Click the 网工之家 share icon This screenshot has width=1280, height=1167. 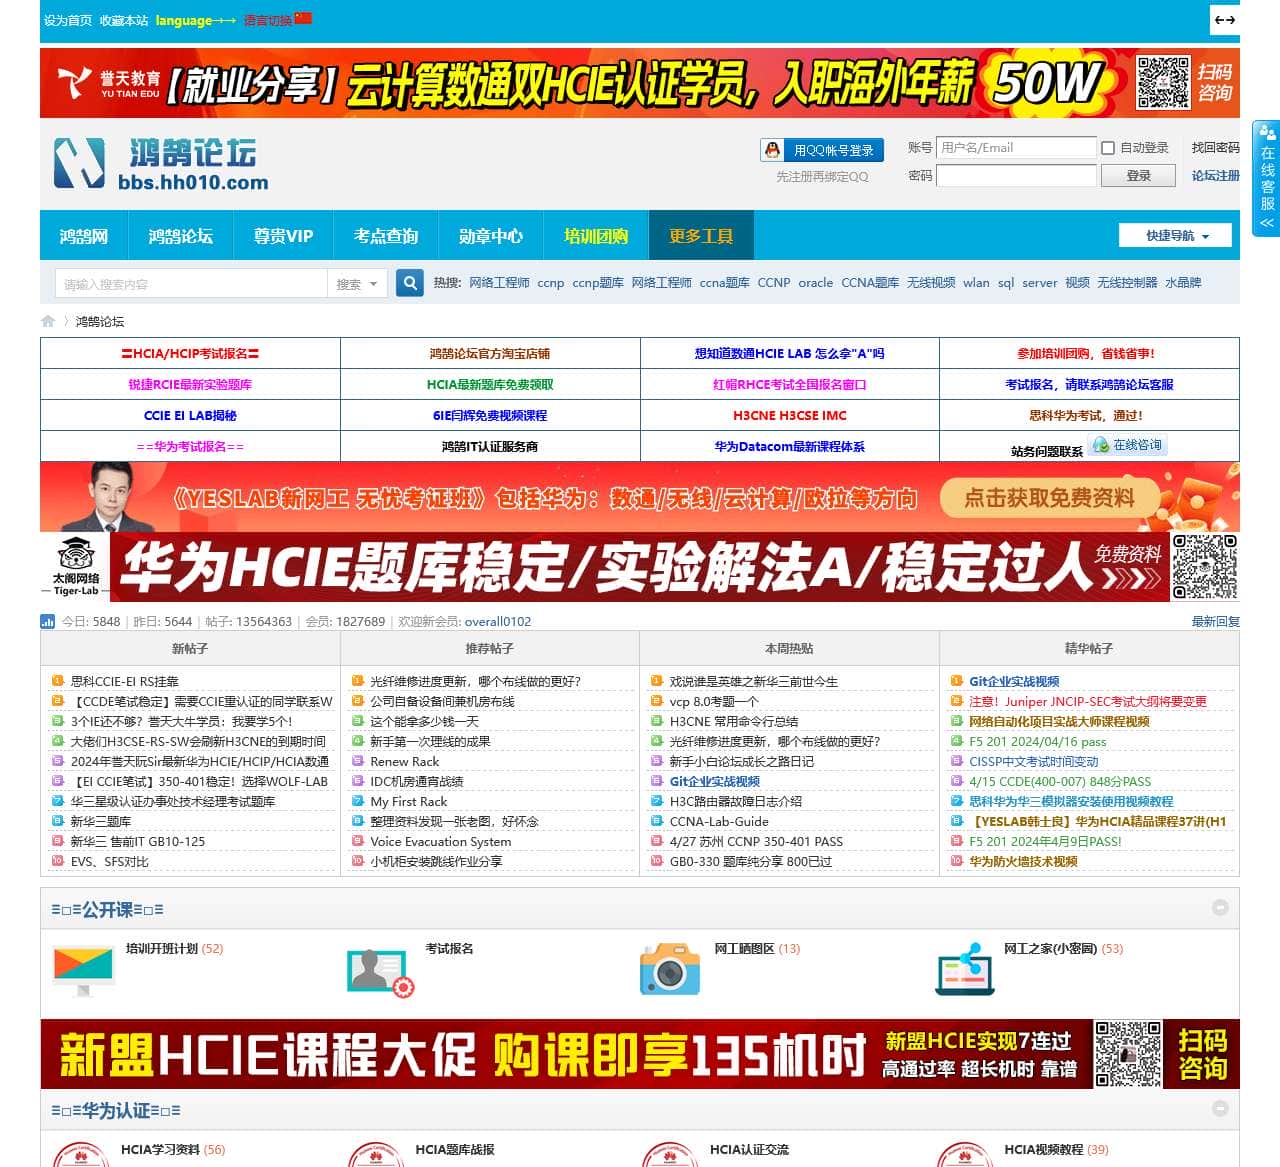point(965,969)
